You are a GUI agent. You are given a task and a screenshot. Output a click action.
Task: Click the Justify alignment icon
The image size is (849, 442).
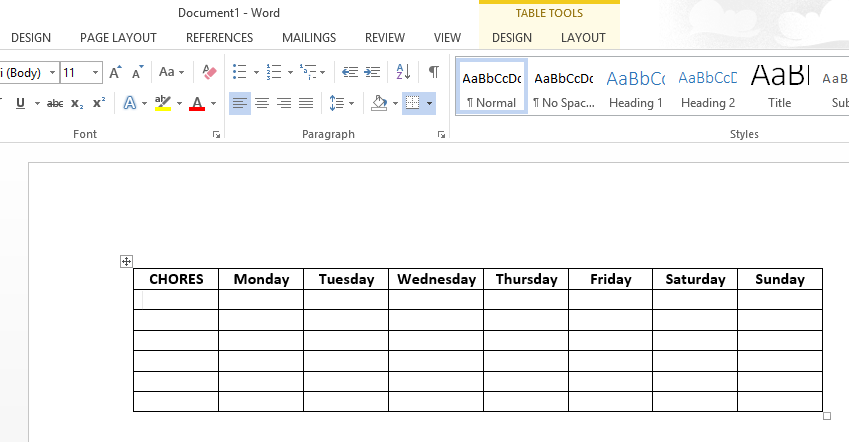tap(306, 103)
